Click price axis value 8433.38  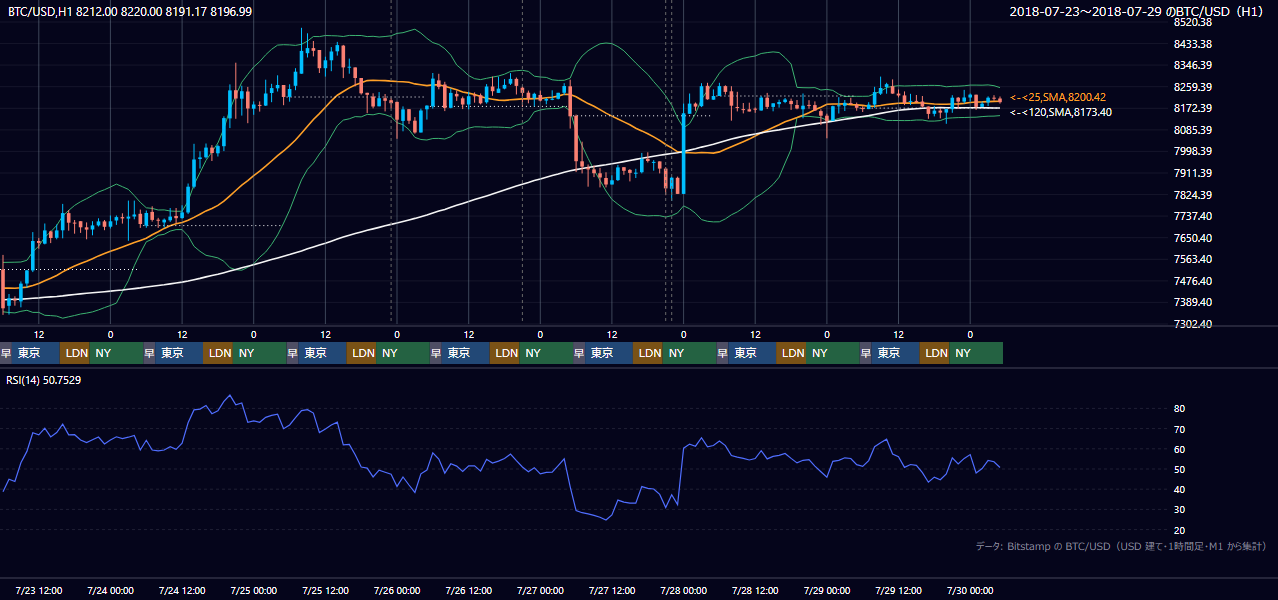pos(1193,44)
